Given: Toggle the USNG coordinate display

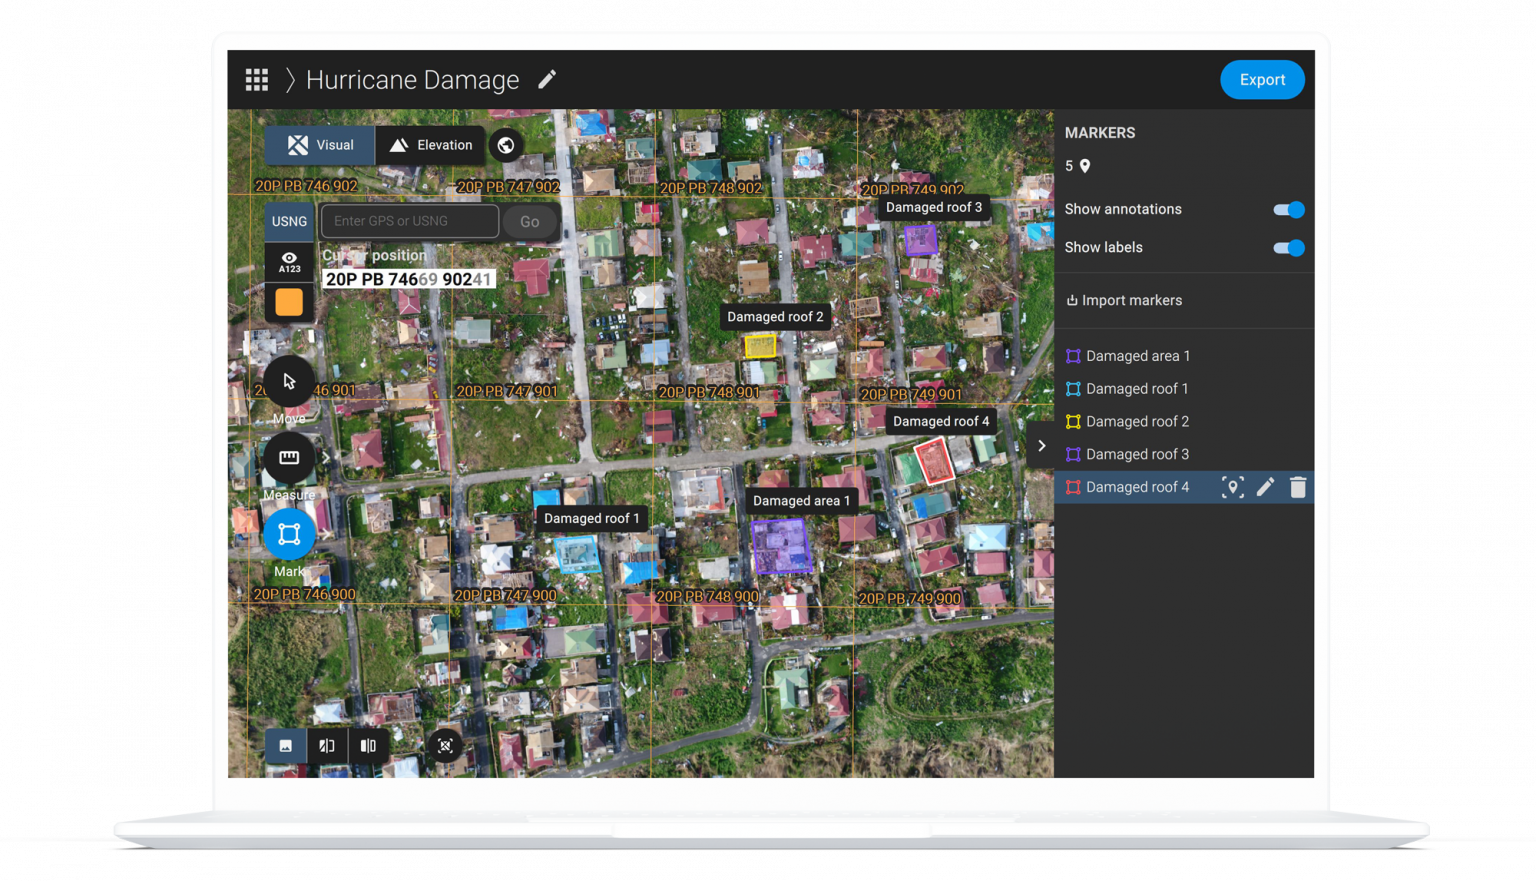Looking at the screenshot, I should pos(289,221).
